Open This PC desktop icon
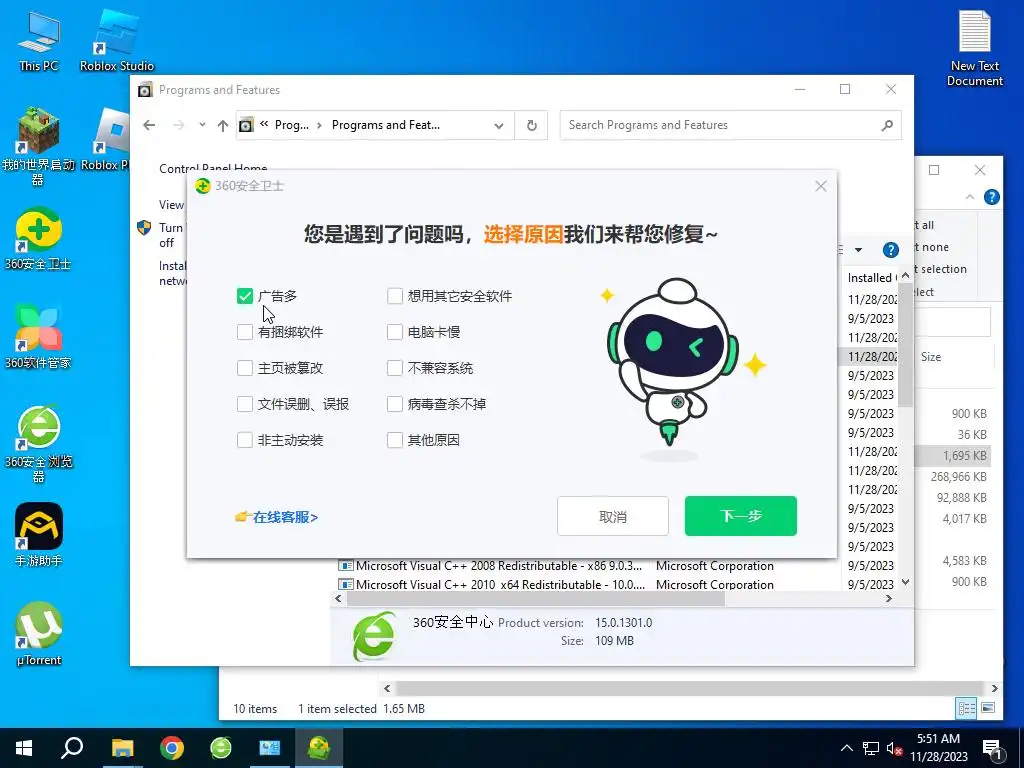This screenshot has height=768, width=1024. tap(39, 40)
